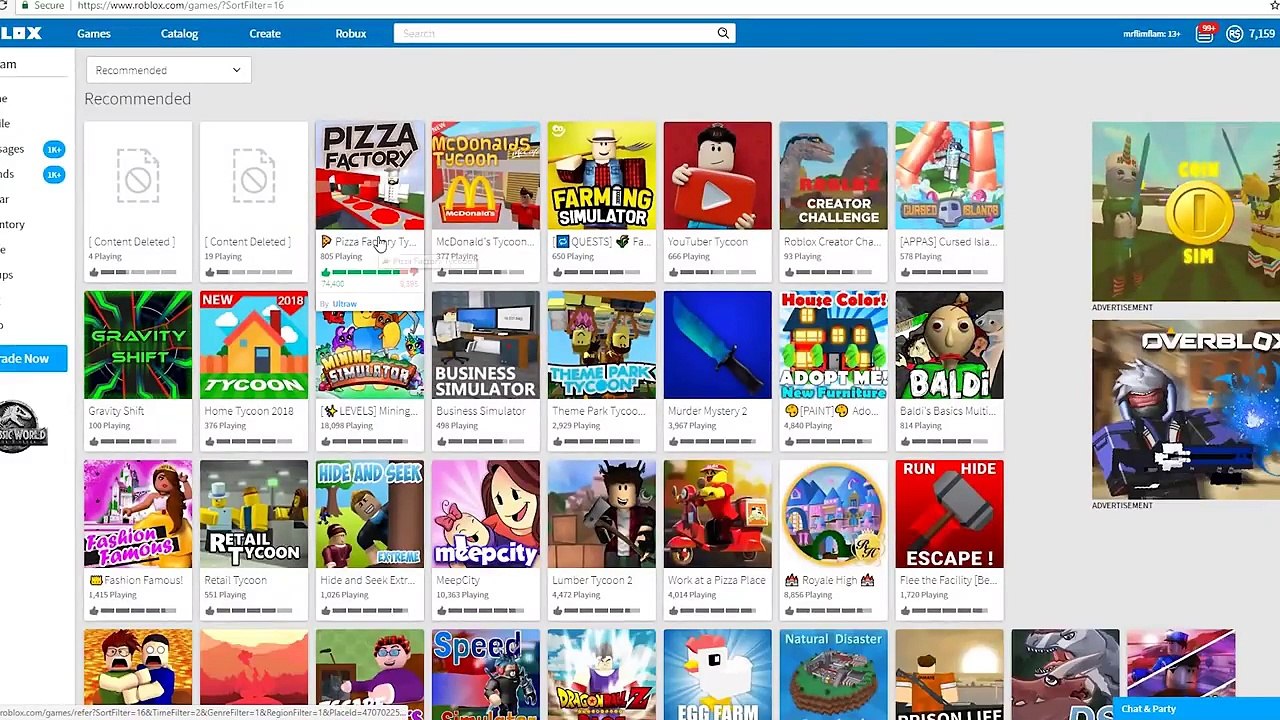Expand the Recommended sort dropdown

(168, 70)
